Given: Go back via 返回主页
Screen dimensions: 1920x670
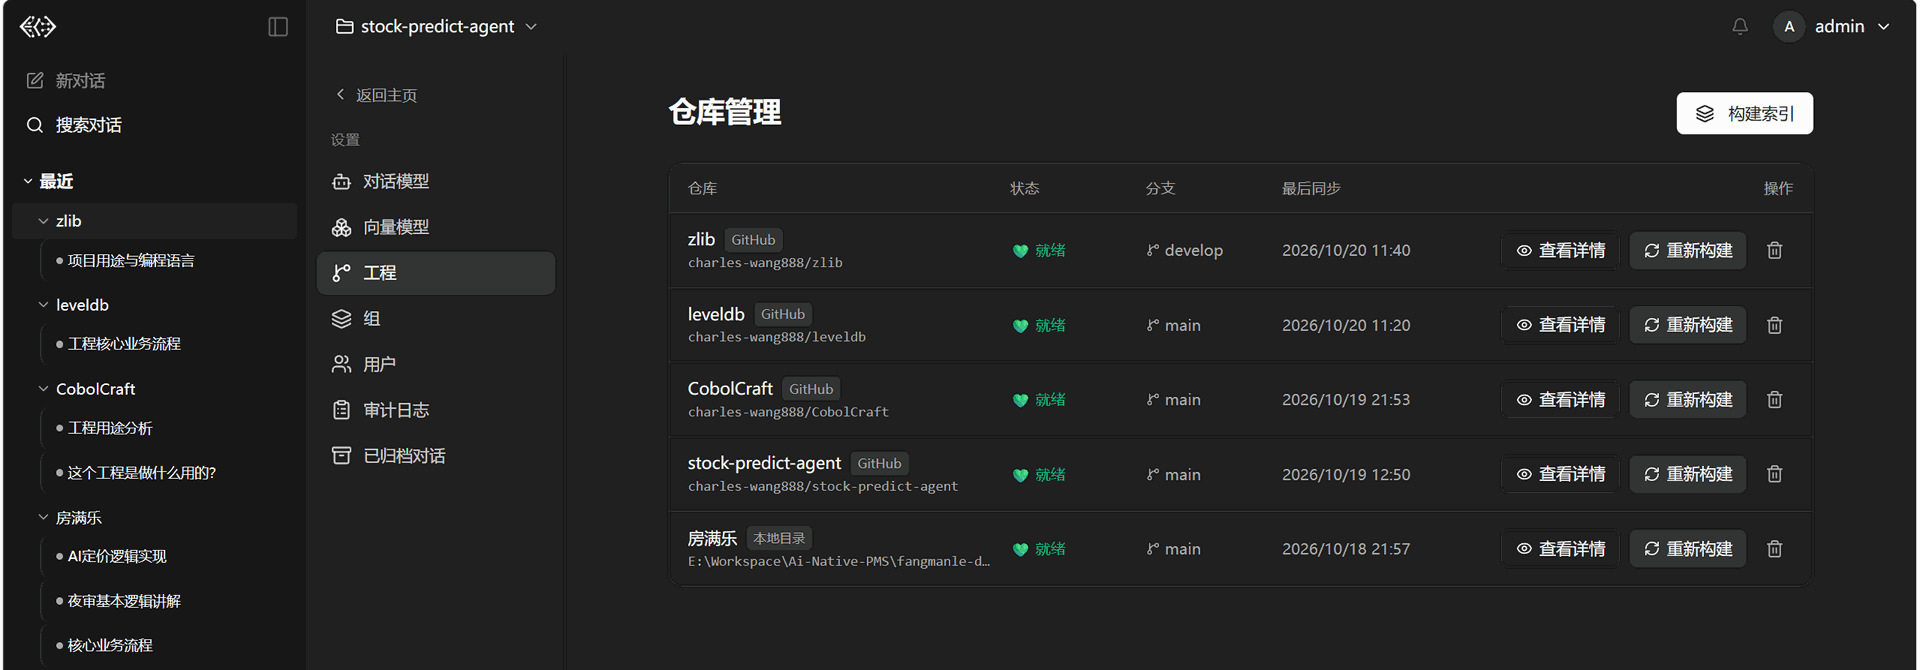Looking at the screenshot, I should [x=376, y=95].
